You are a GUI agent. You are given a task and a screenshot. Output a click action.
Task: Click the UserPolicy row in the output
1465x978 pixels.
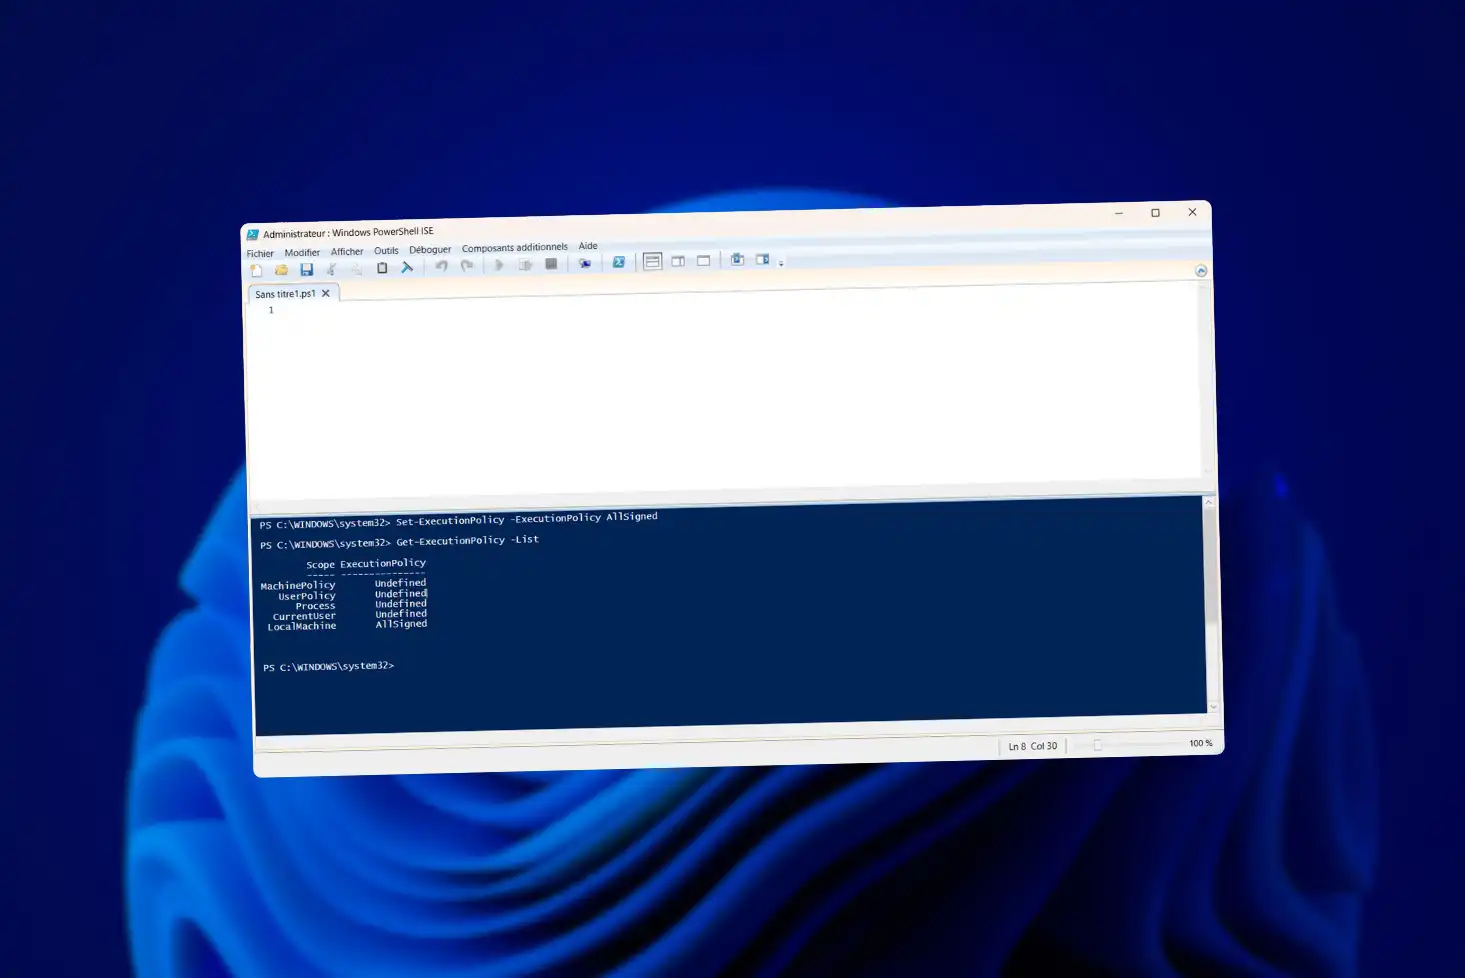[352, 595]
